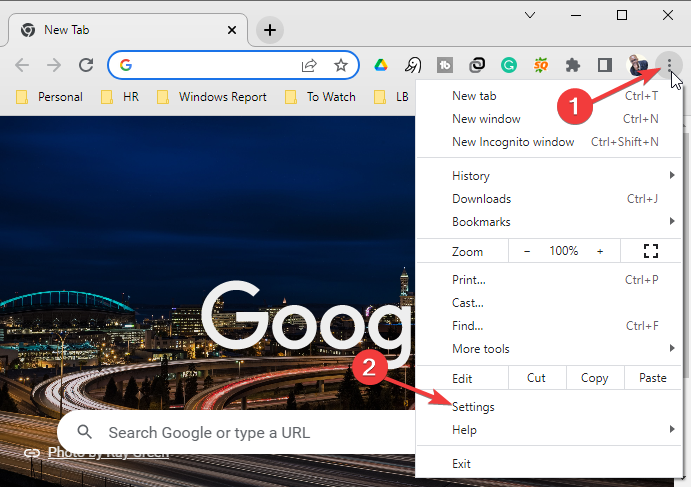Click the linked-squares extension icon
The image size is (691, 487).
(477, 65)
